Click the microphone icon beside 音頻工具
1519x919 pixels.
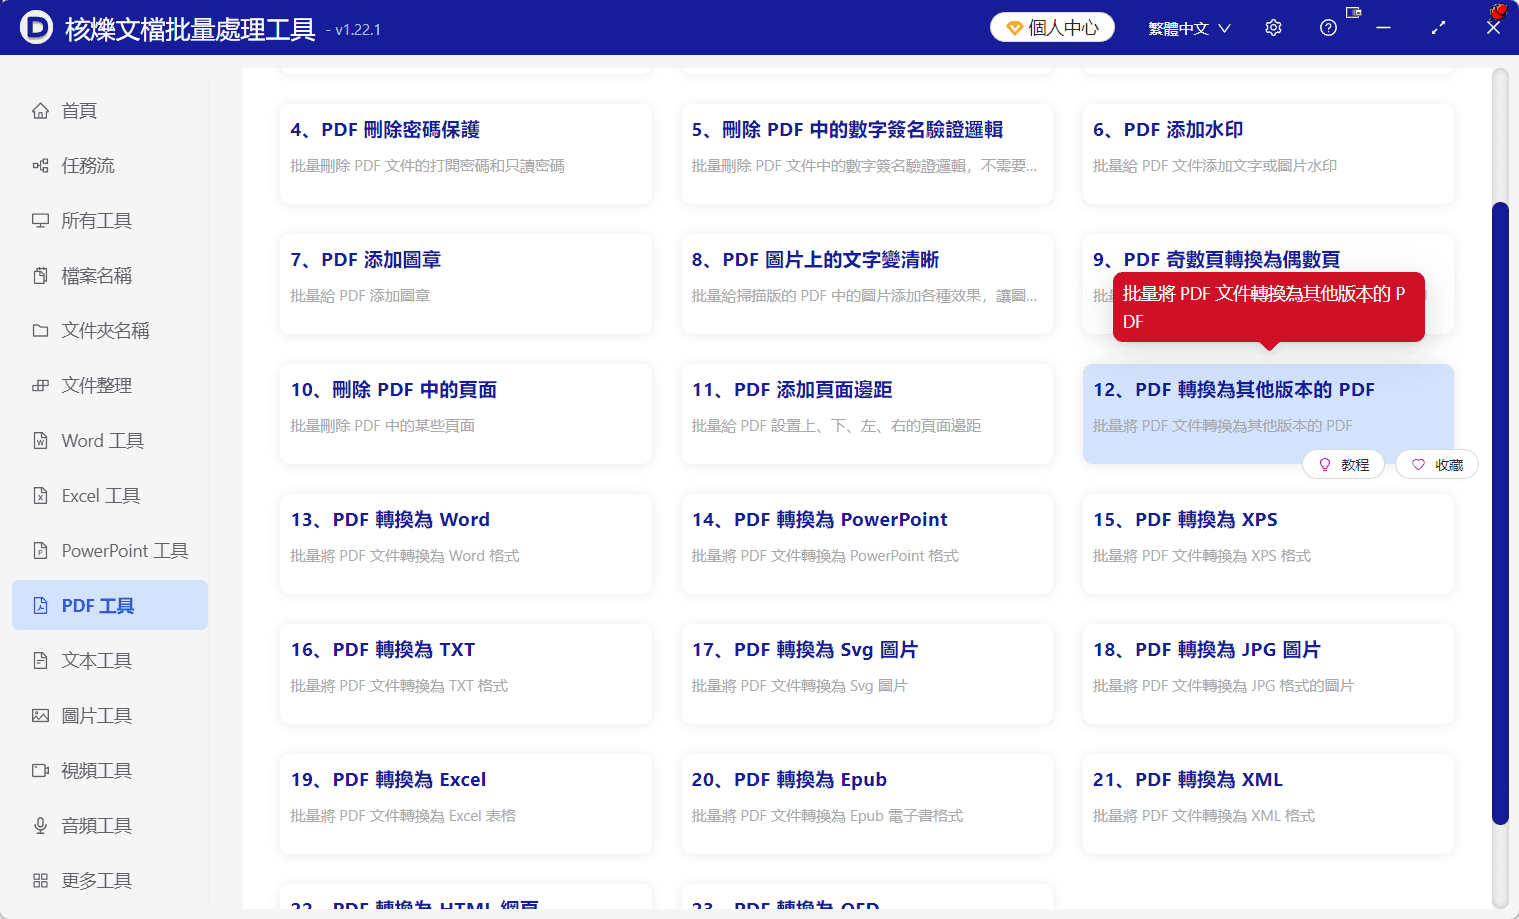[40, 826]
